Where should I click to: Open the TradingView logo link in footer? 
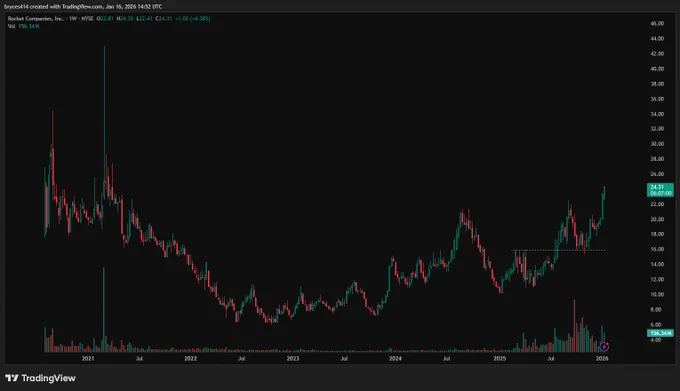pos(40,378)
